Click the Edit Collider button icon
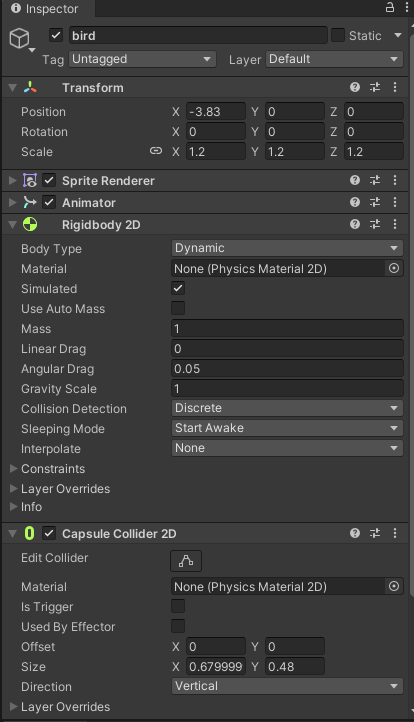This screenshot has width=414, height=722. tap(186, 560)
